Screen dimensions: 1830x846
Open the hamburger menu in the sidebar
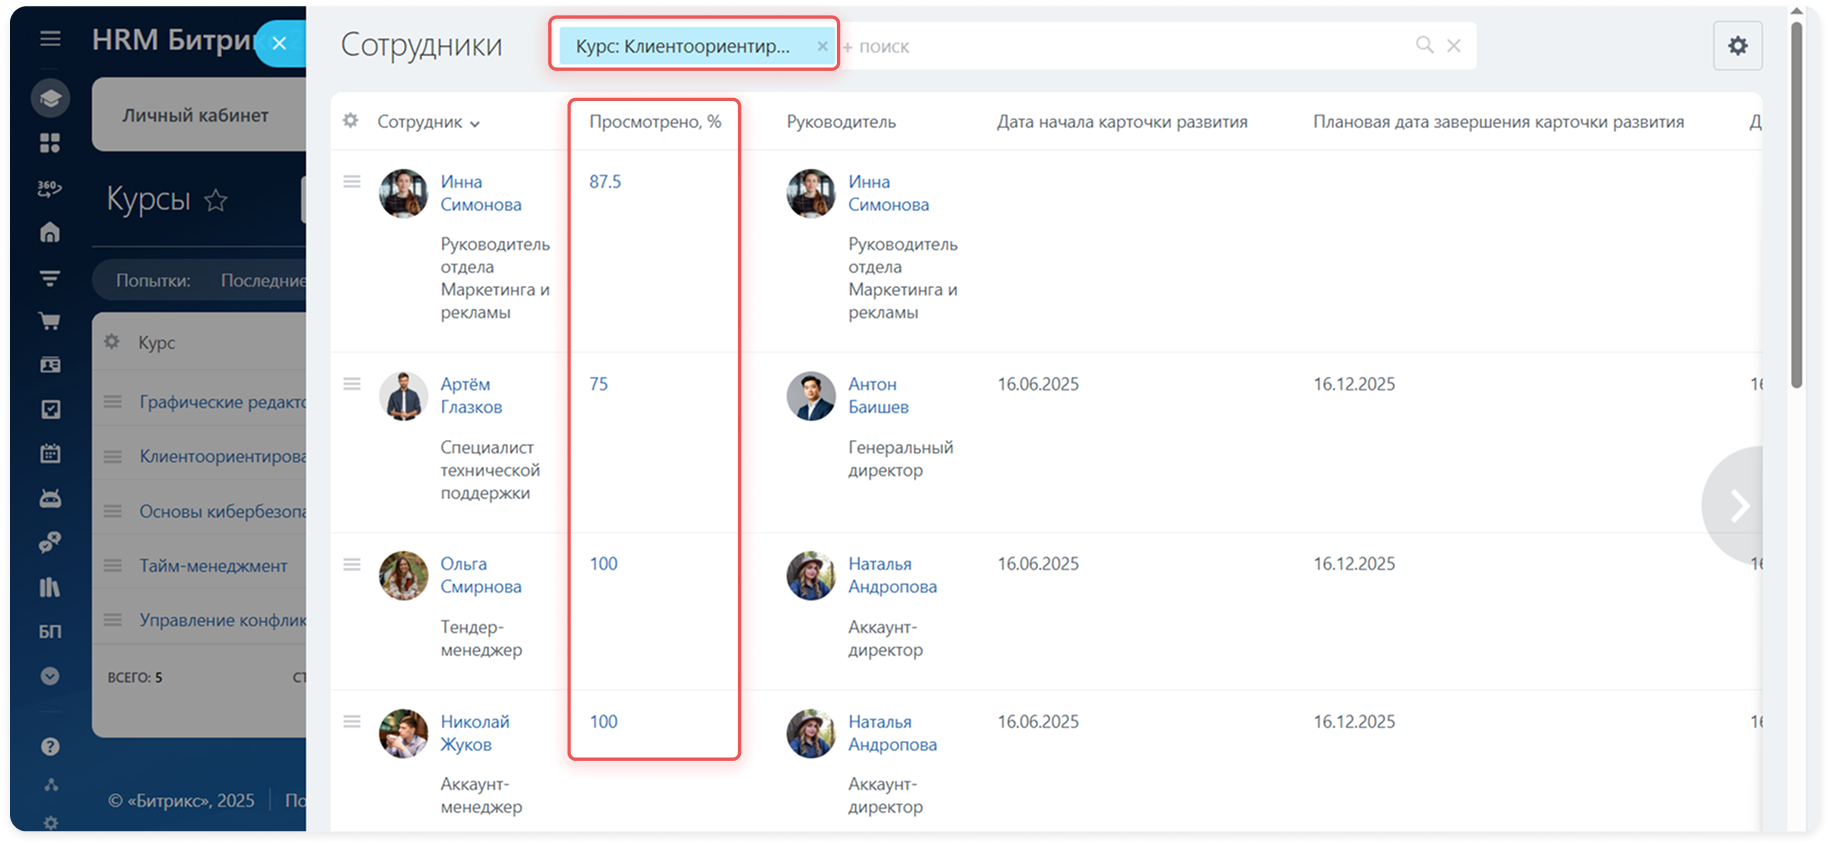[50, 39]
